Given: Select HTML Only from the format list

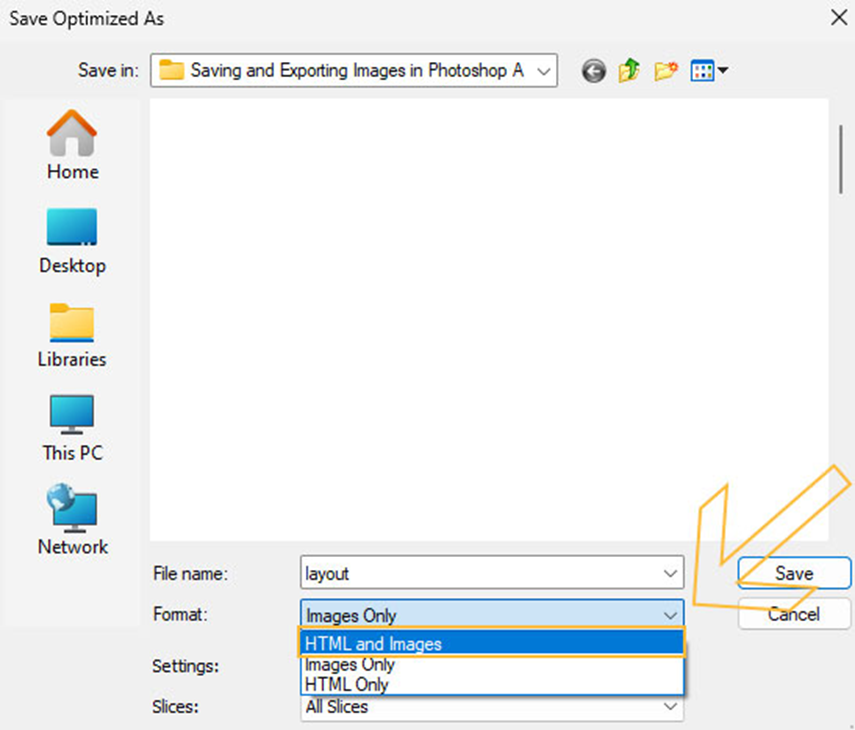Looking at the screenshot, I should [x=490, y=684].
